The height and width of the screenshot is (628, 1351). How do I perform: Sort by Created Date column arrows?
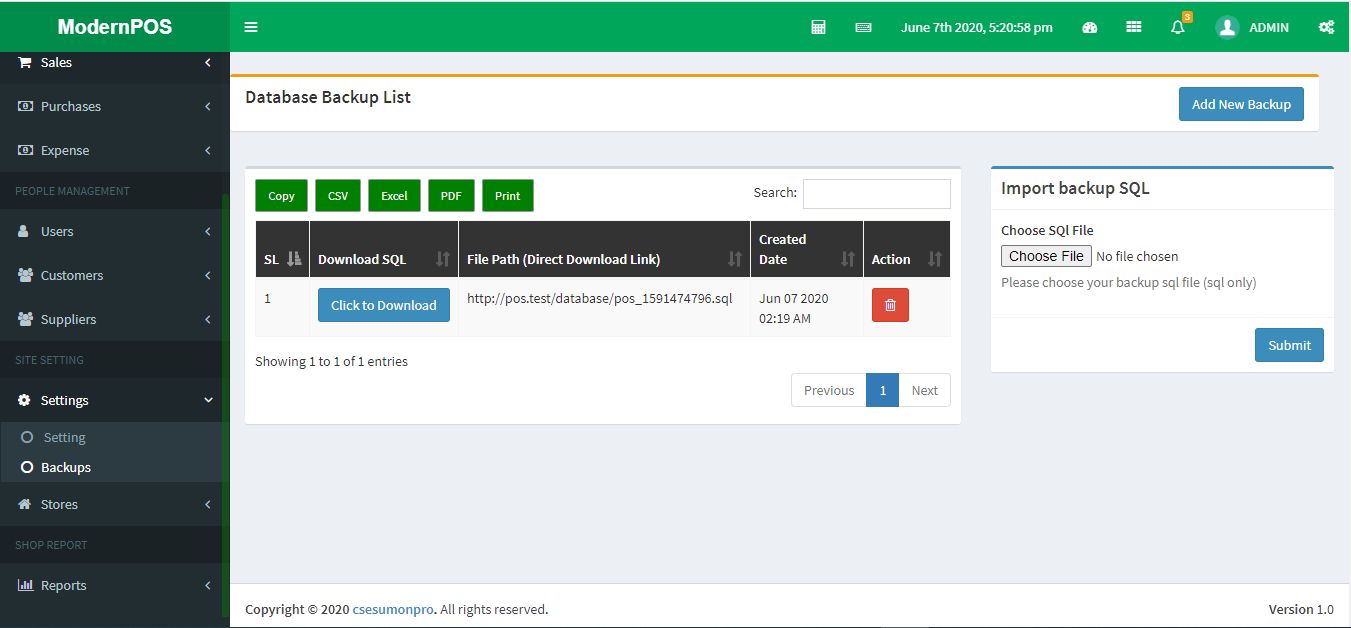point(848,259)
